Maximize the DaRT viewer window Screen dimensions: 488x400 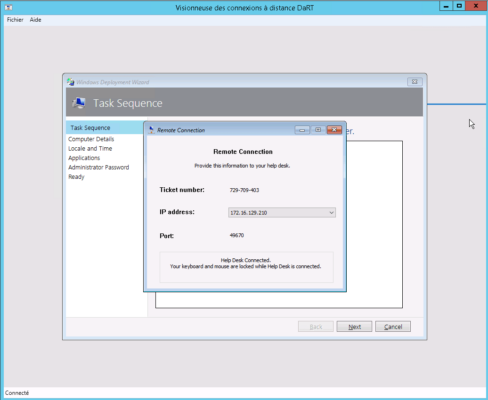[x=459, y=6]
